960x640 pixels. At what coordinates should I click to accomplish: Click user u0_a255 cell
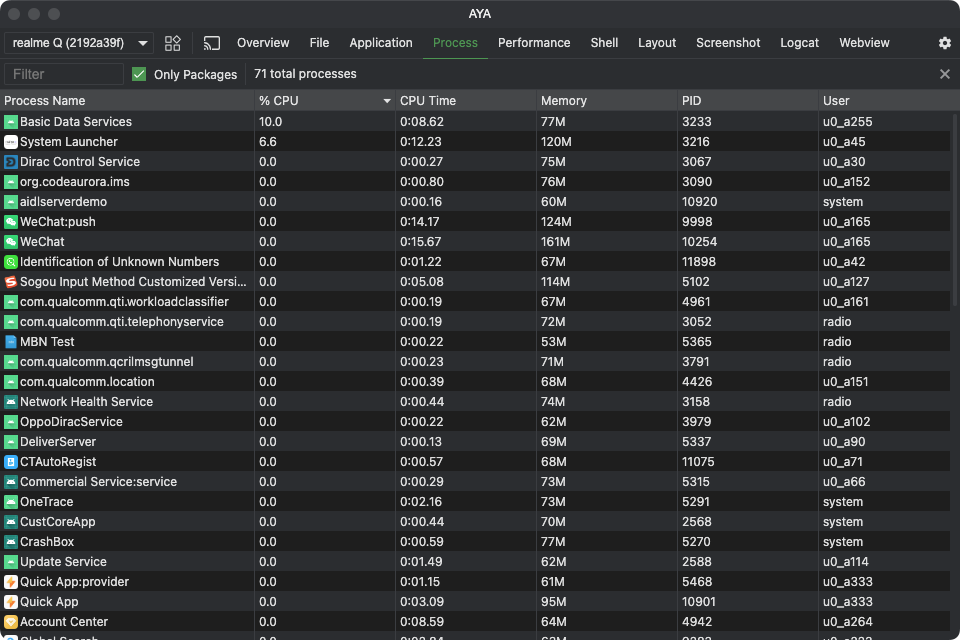tap(847, 122)
